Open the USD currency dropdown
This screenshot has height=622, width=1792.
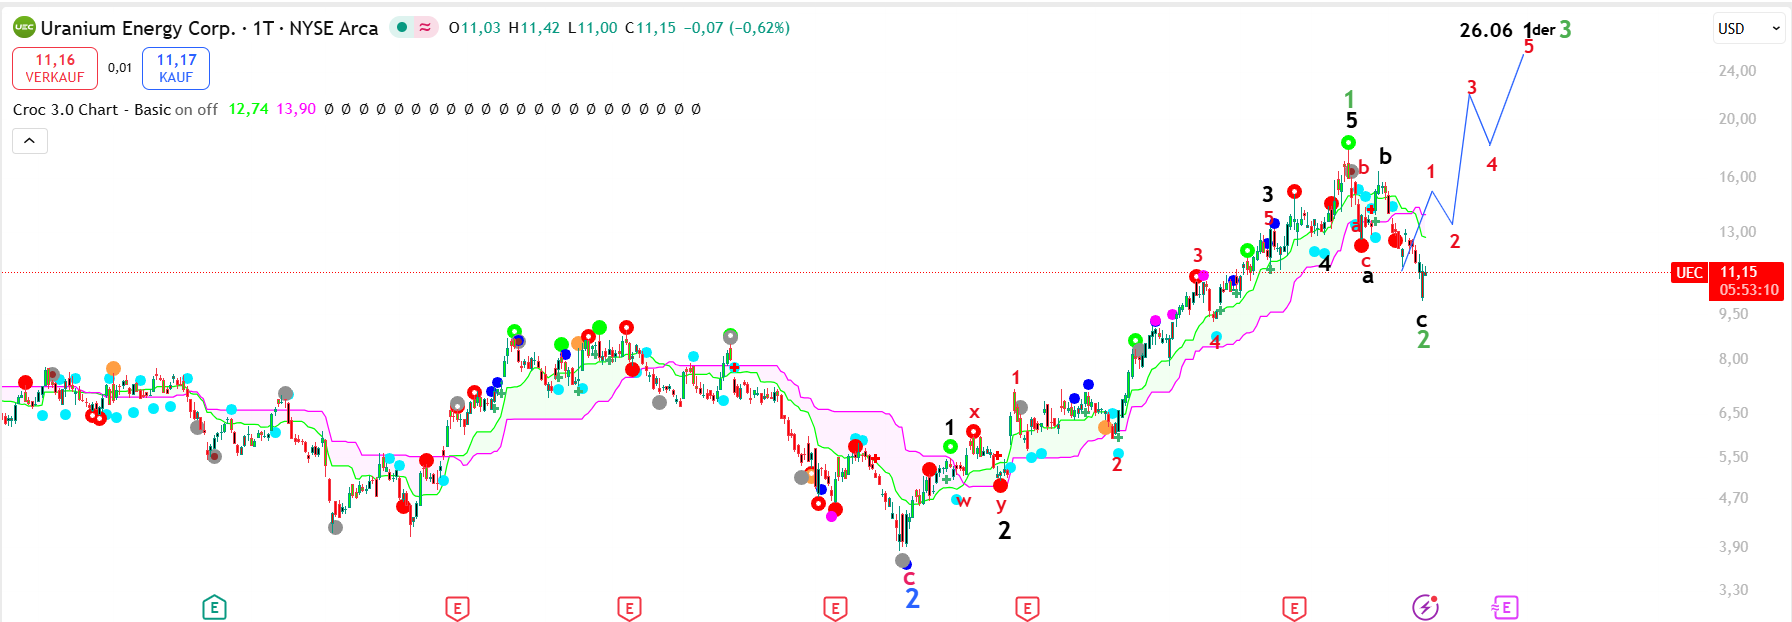pyautogui.click(x=1748, y=29)
